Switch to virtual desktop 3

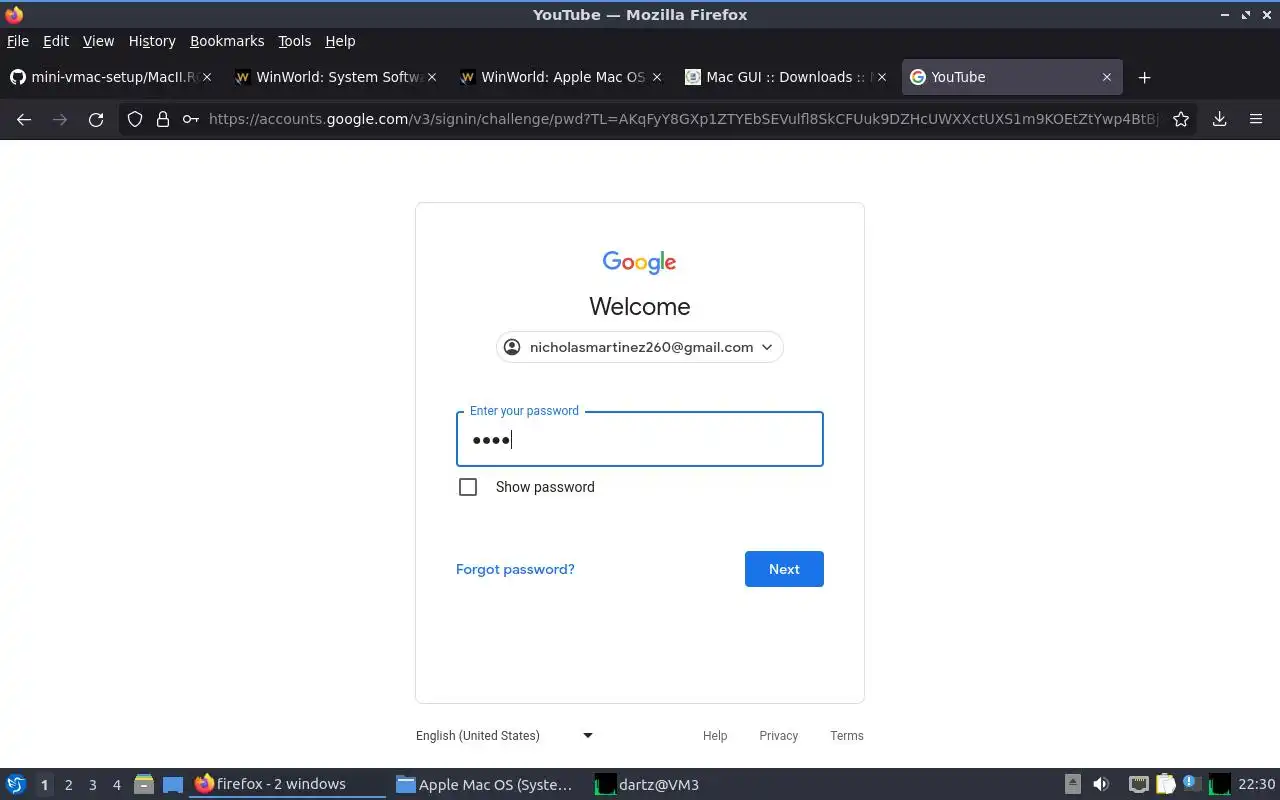(x=92, y=785)
